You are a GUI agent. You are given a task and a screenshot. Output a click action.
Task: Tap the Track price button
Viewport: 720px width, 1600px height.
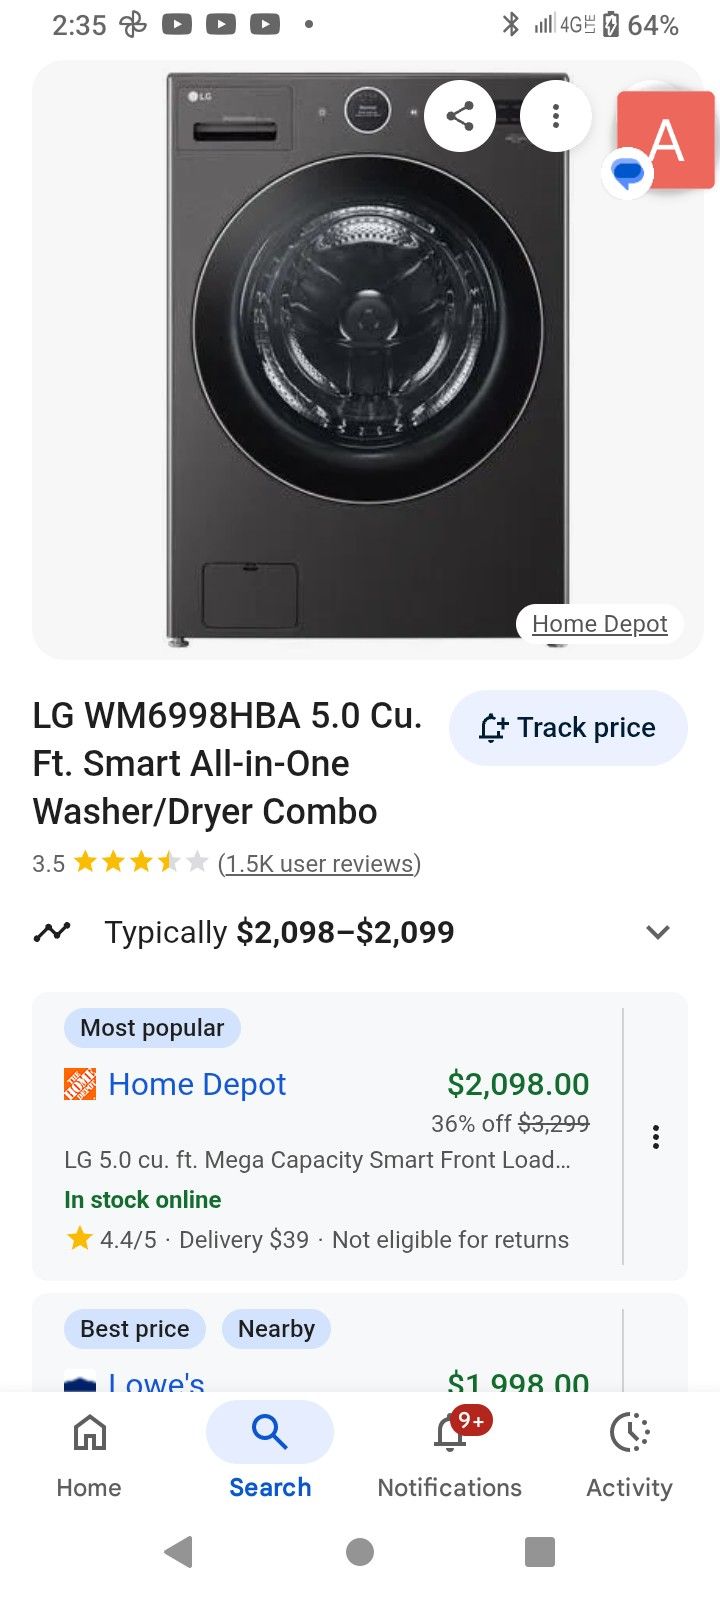(568, 728)
